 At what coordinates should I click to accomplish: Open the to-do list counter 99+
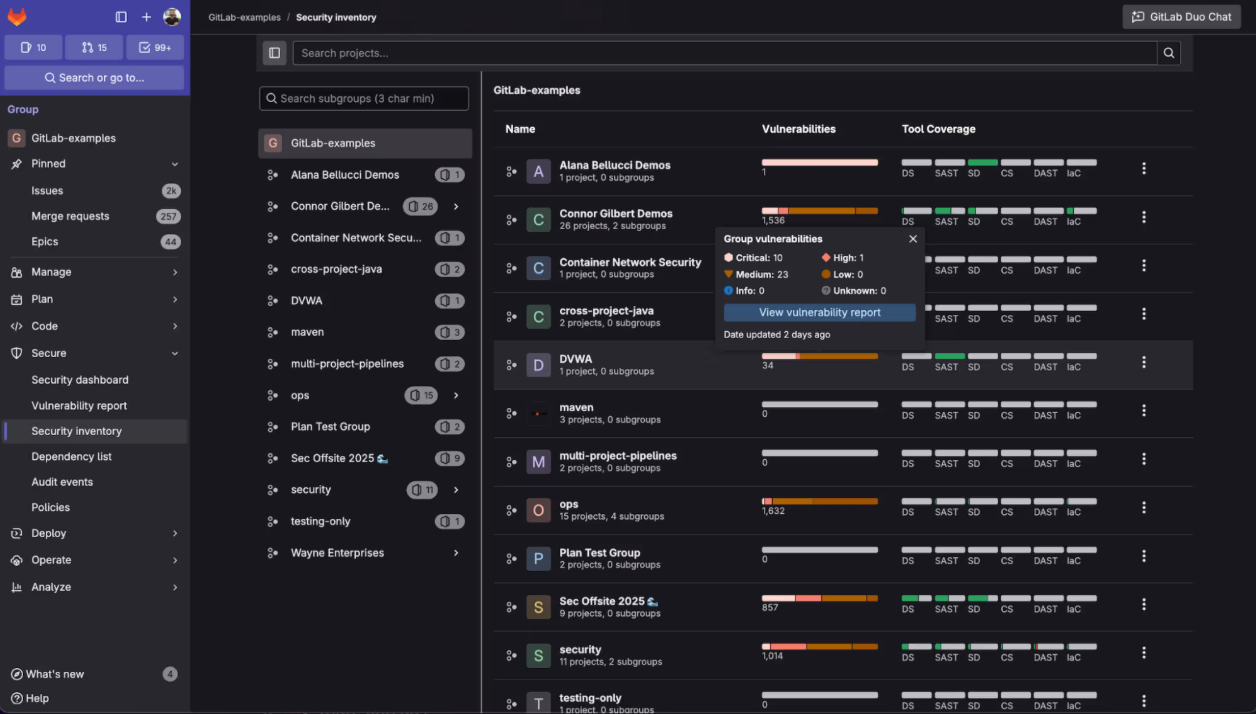[x=155, y=47]
